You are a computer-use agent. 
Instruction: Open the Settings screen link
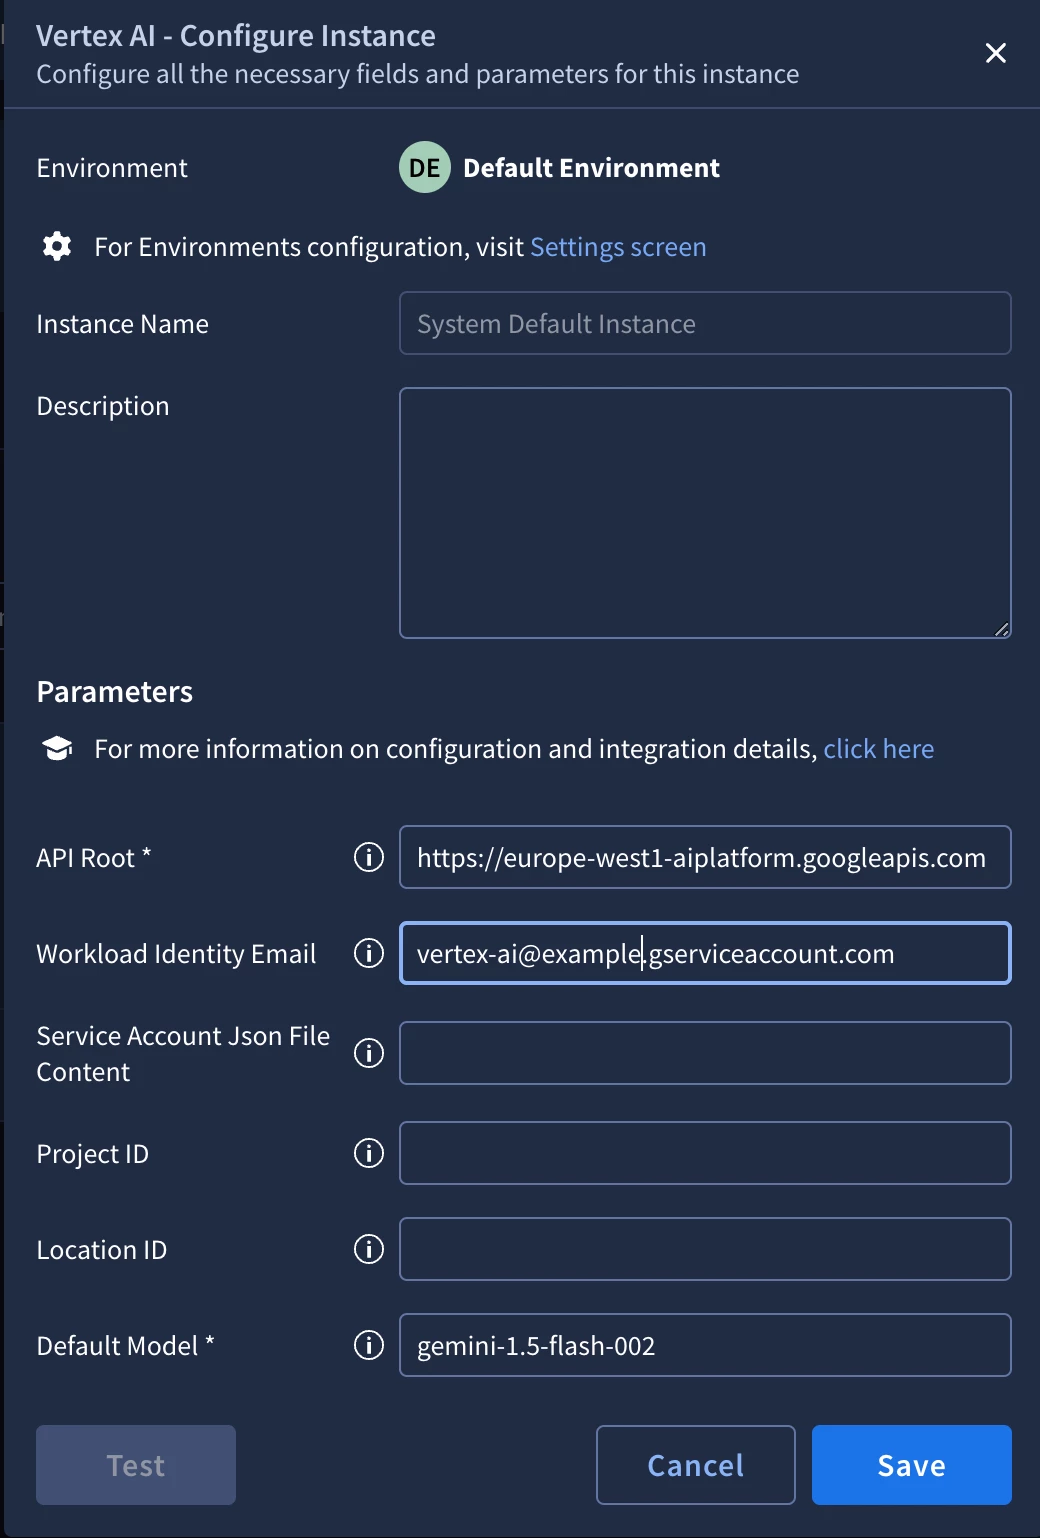click(618, 247)
